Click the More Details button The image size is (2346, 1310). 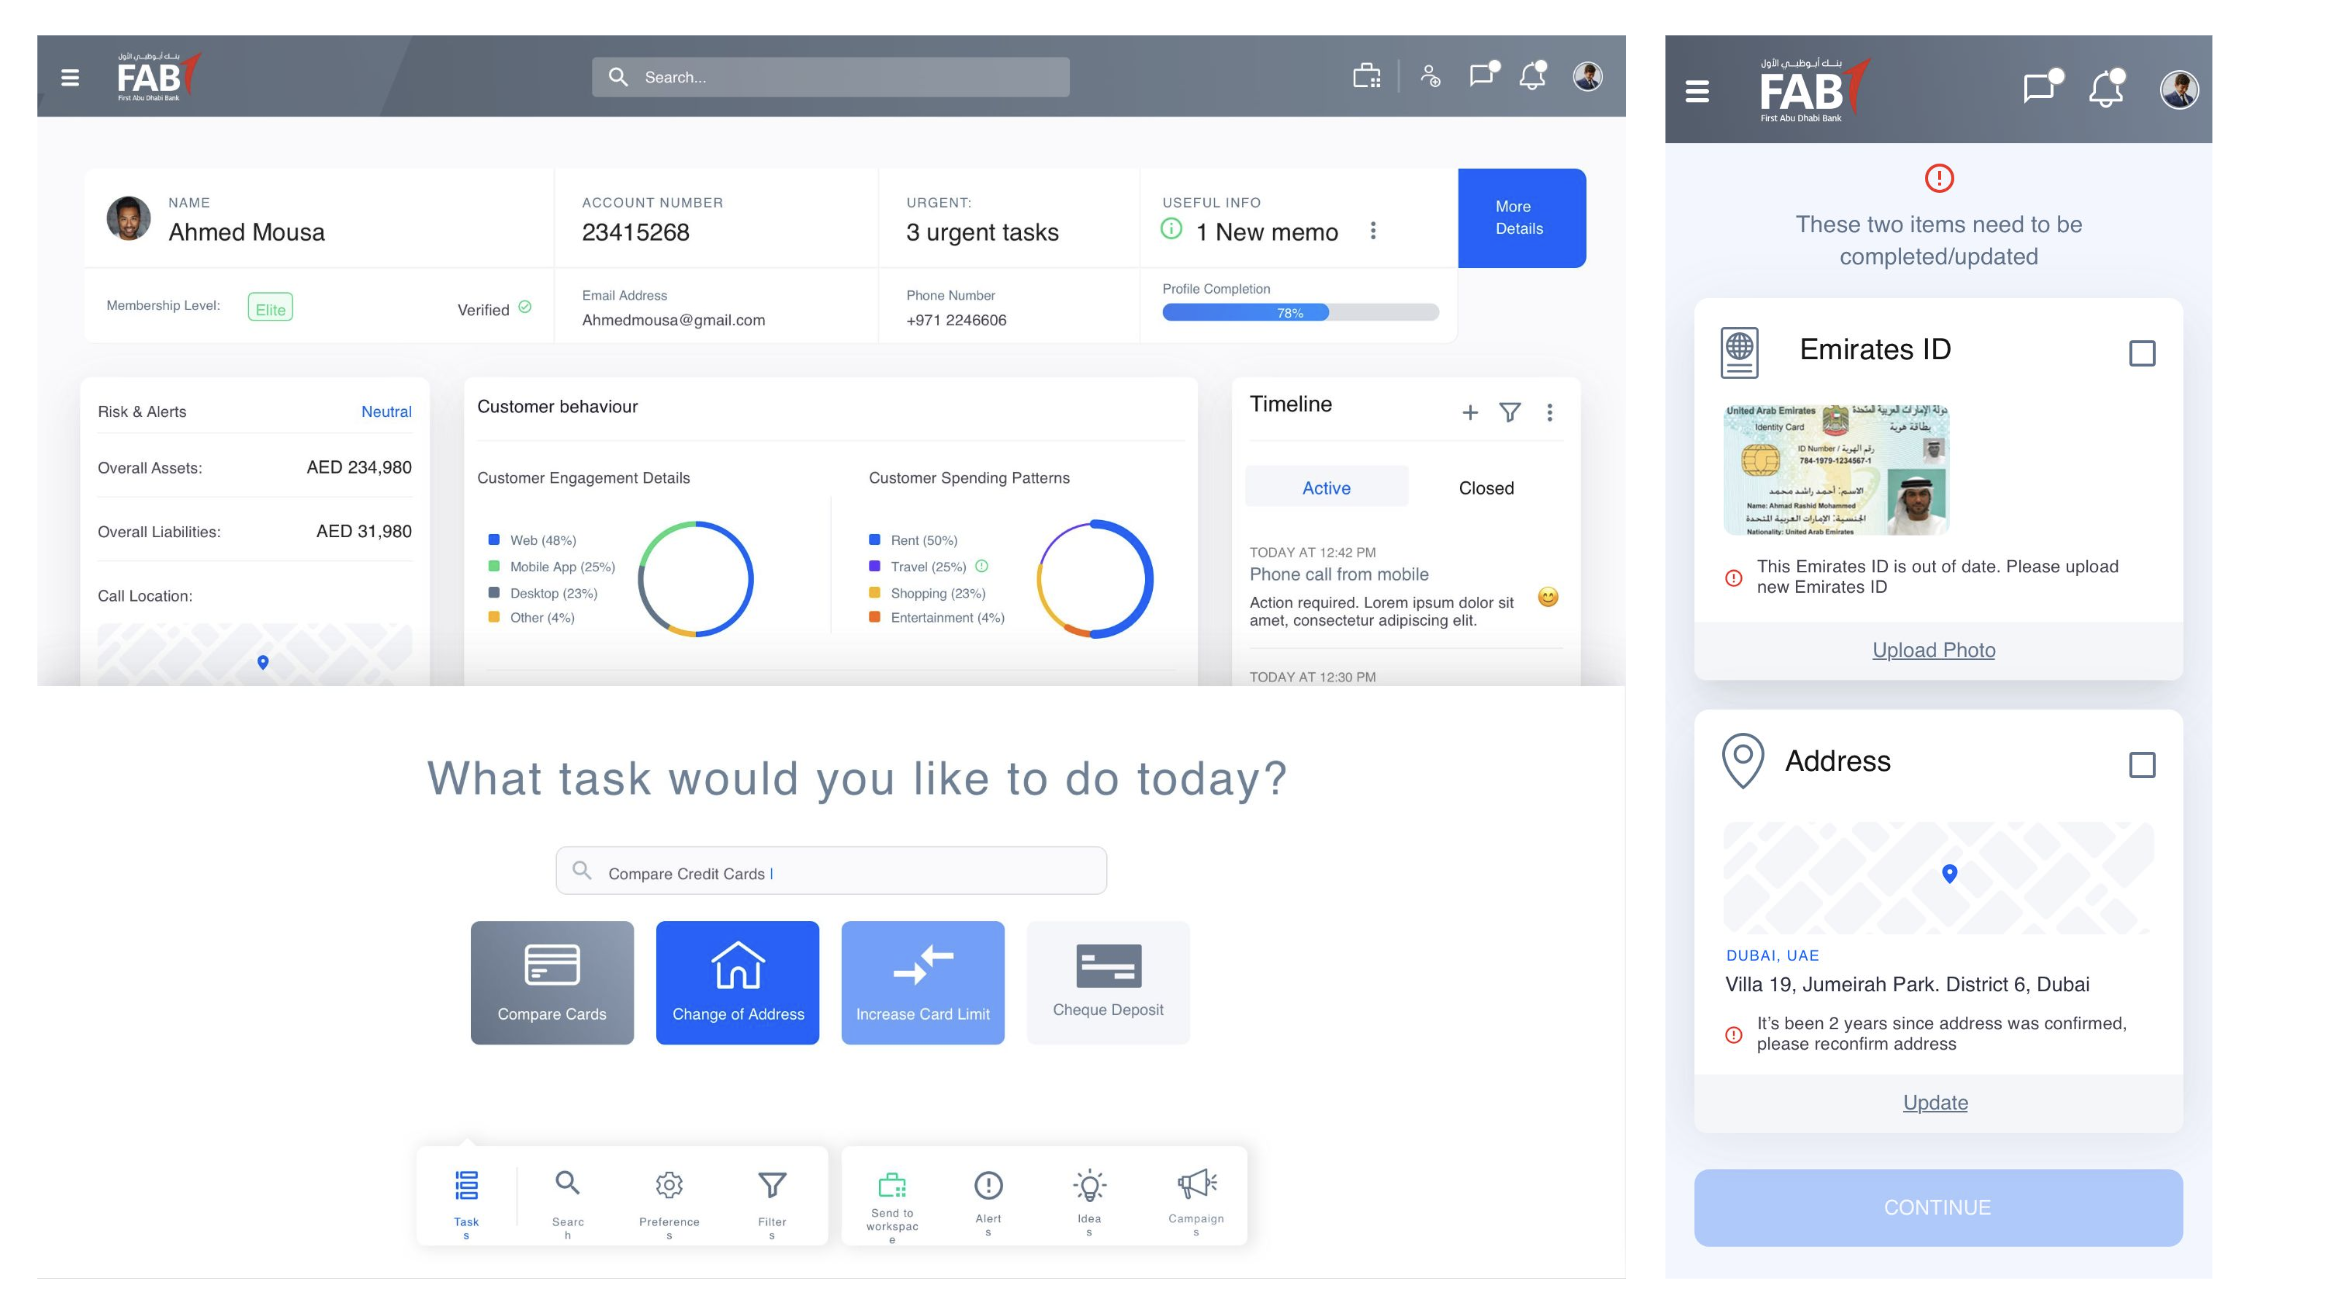pos(1520,218)
